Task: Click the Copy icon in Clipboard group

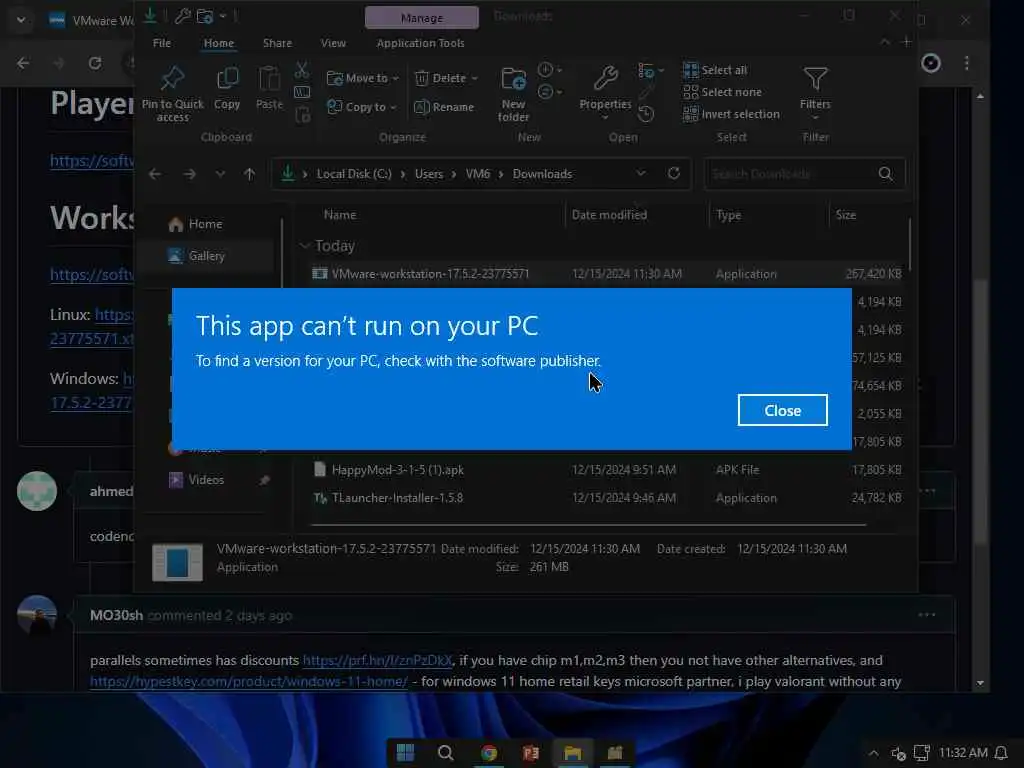Action: (x=227, y=79)
